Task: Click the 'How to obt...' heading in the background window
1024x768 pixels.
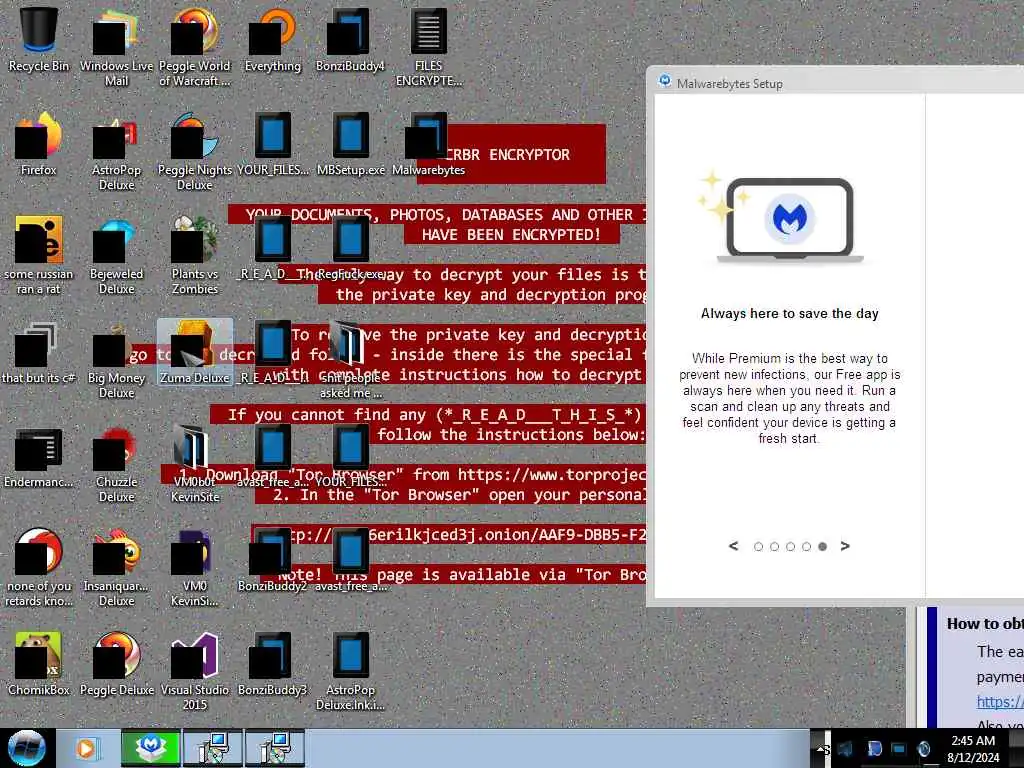Action: (x=985, y=624)
